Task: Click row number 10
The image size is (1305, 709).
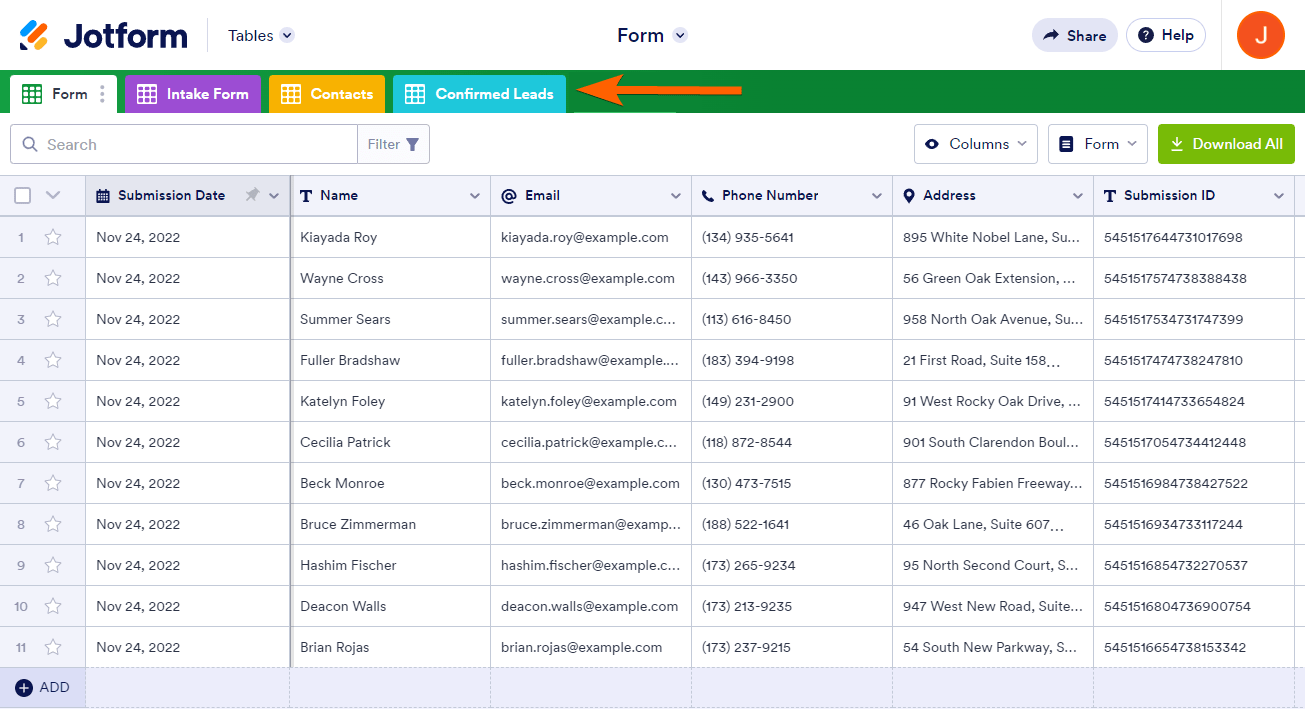Action: pyautogui.click(x=20, y=606)
